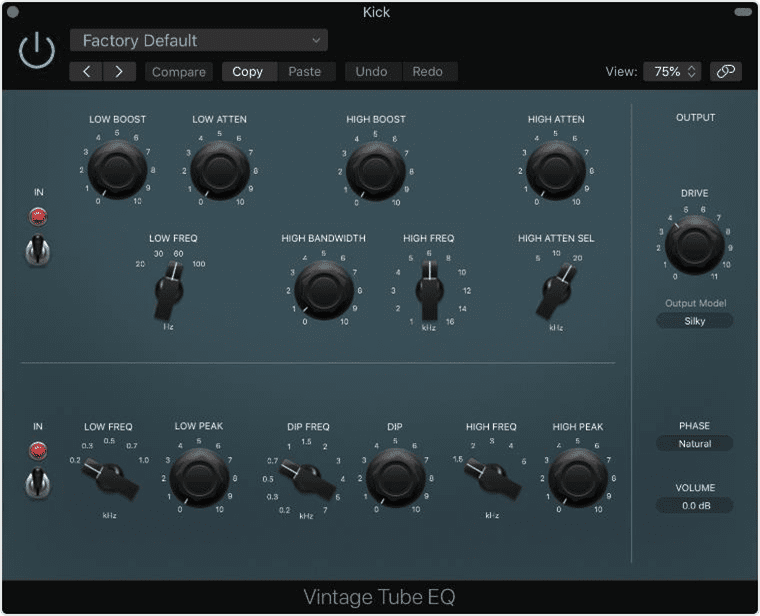
Task: Open the Output Model Silky menu
Action: [x=695, y=321]
